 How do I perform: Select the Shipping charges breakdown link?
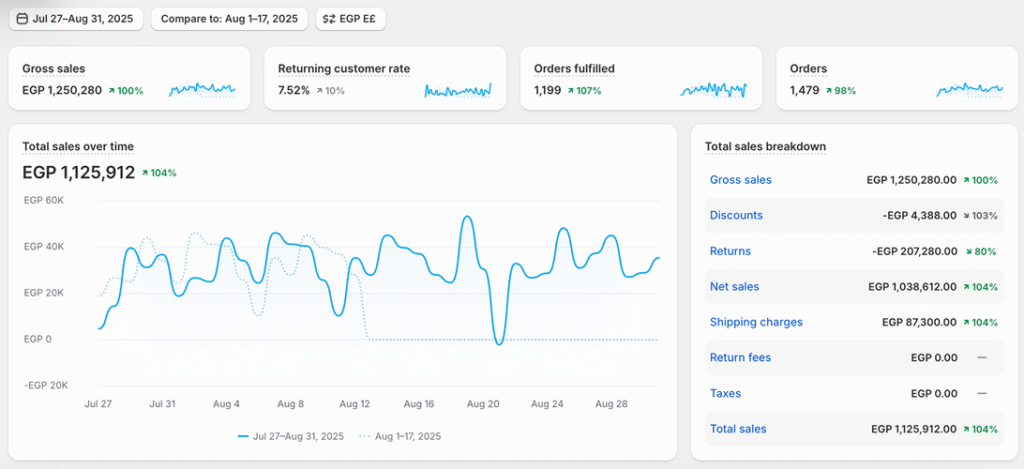point(756,322)
